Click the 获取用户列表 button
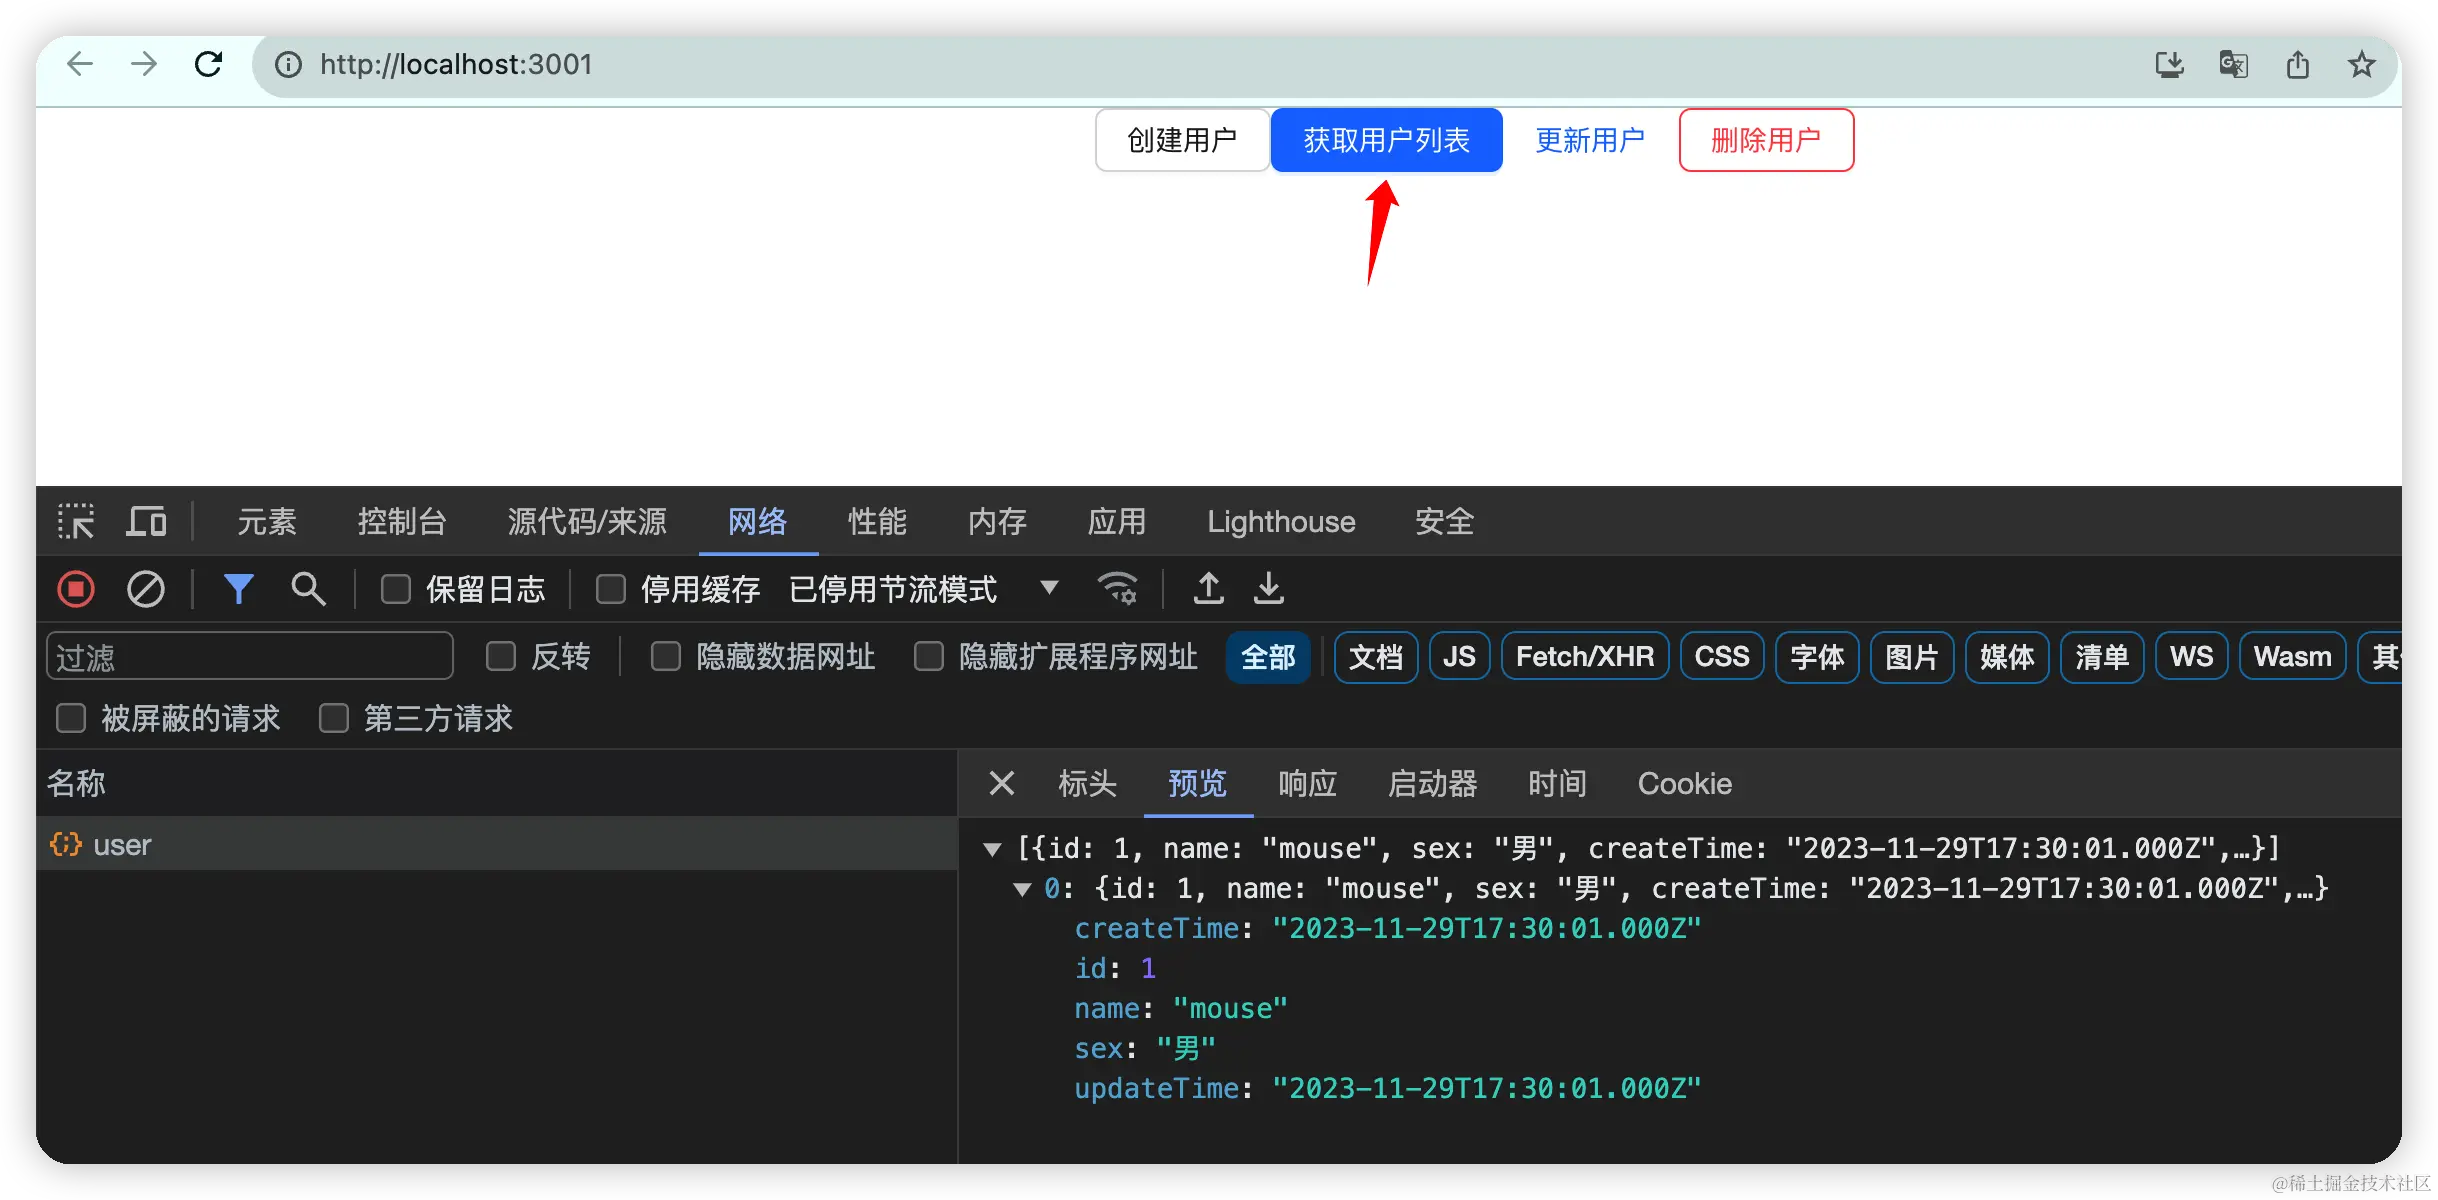This screenshot has width=2438, height=1200. (x=1386, y=140)
